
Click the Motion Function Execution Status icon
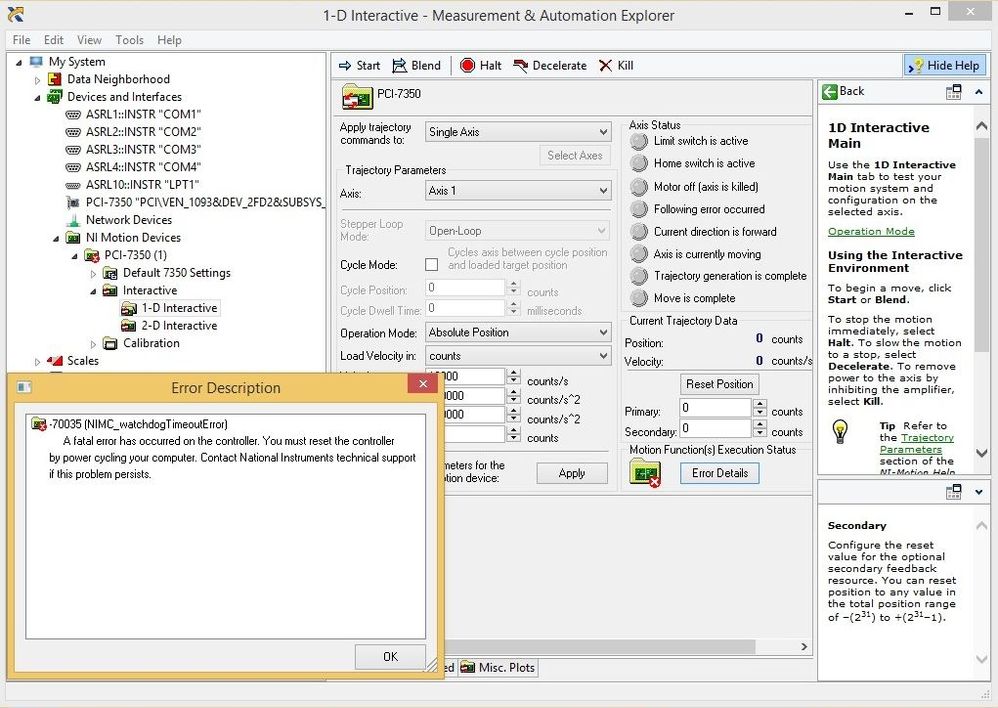click(x=645, y=474)
